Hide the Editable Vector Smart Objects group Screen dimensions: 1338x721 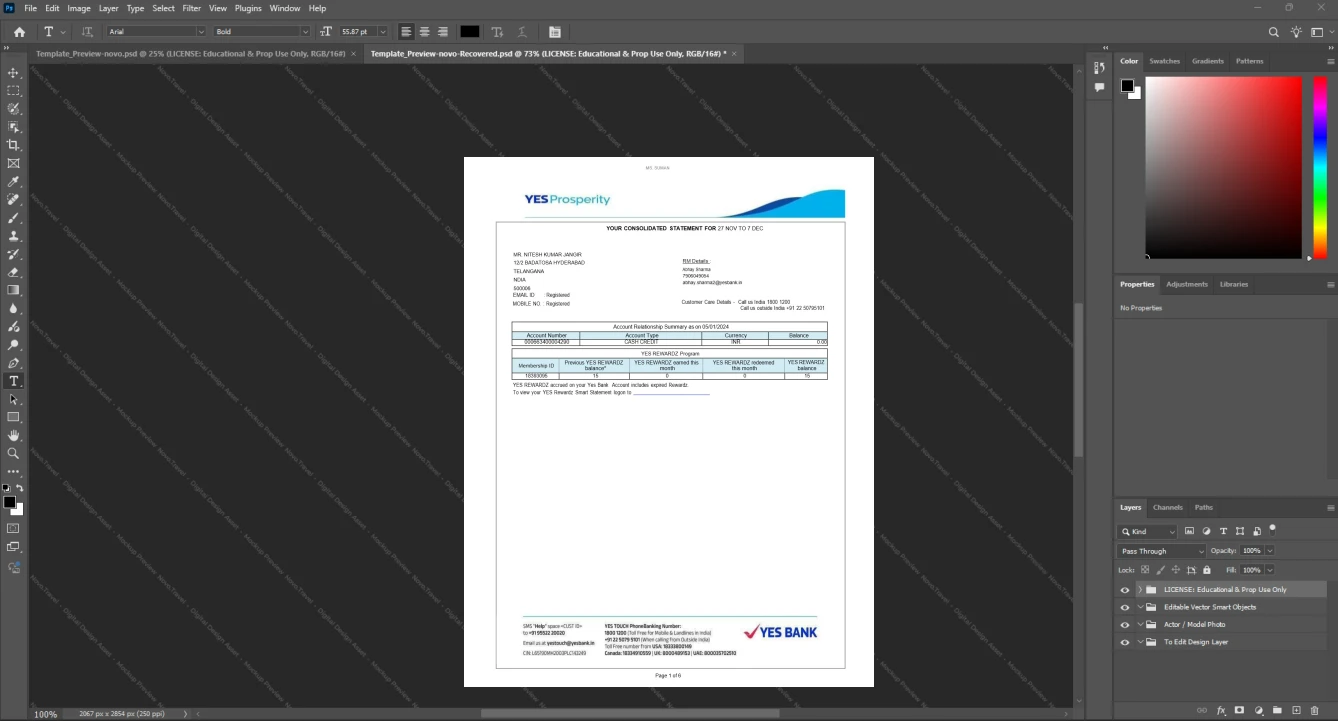(x=1125, y=607)
